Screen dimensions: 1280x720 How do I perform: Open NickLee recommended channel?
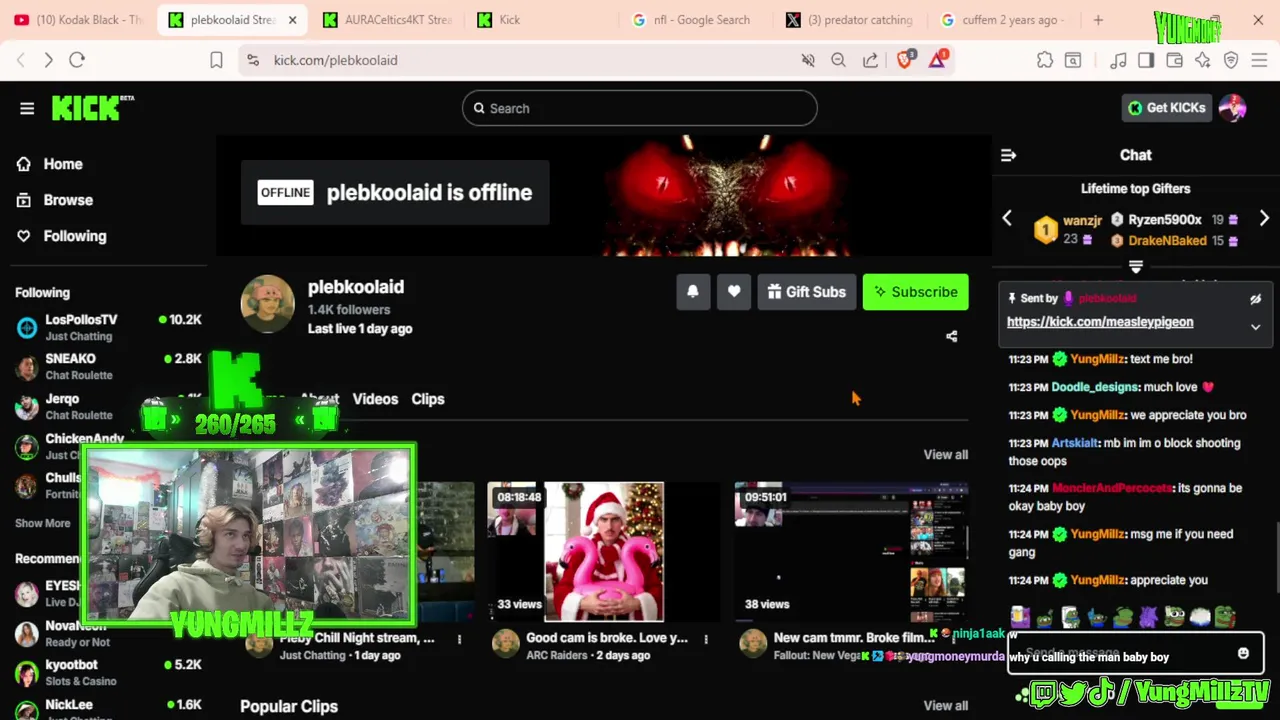pyautogui.click(x=108, y=708)
